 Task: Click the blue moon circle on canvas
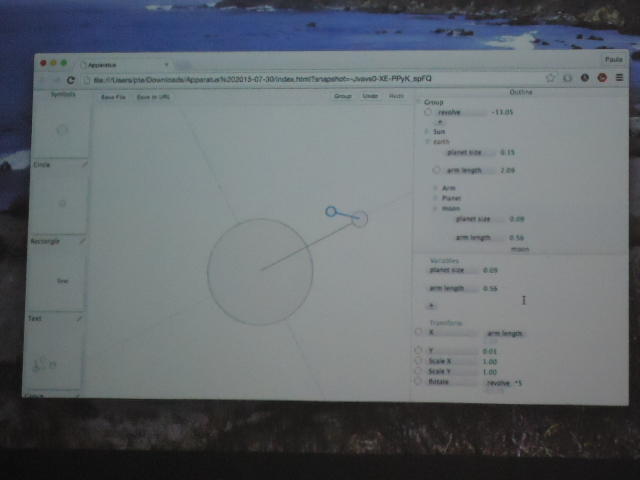[x=331, y=211]
